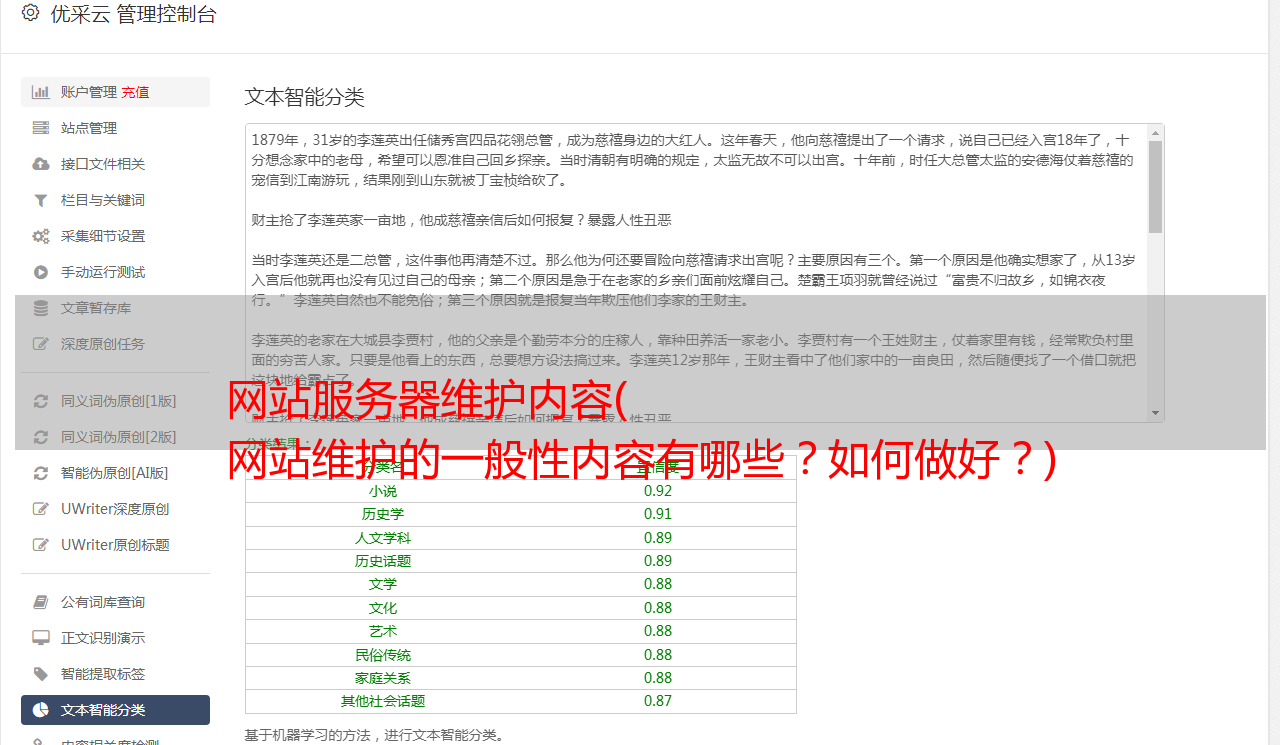Open the 深度原创任务 sidebar entry

115,344
